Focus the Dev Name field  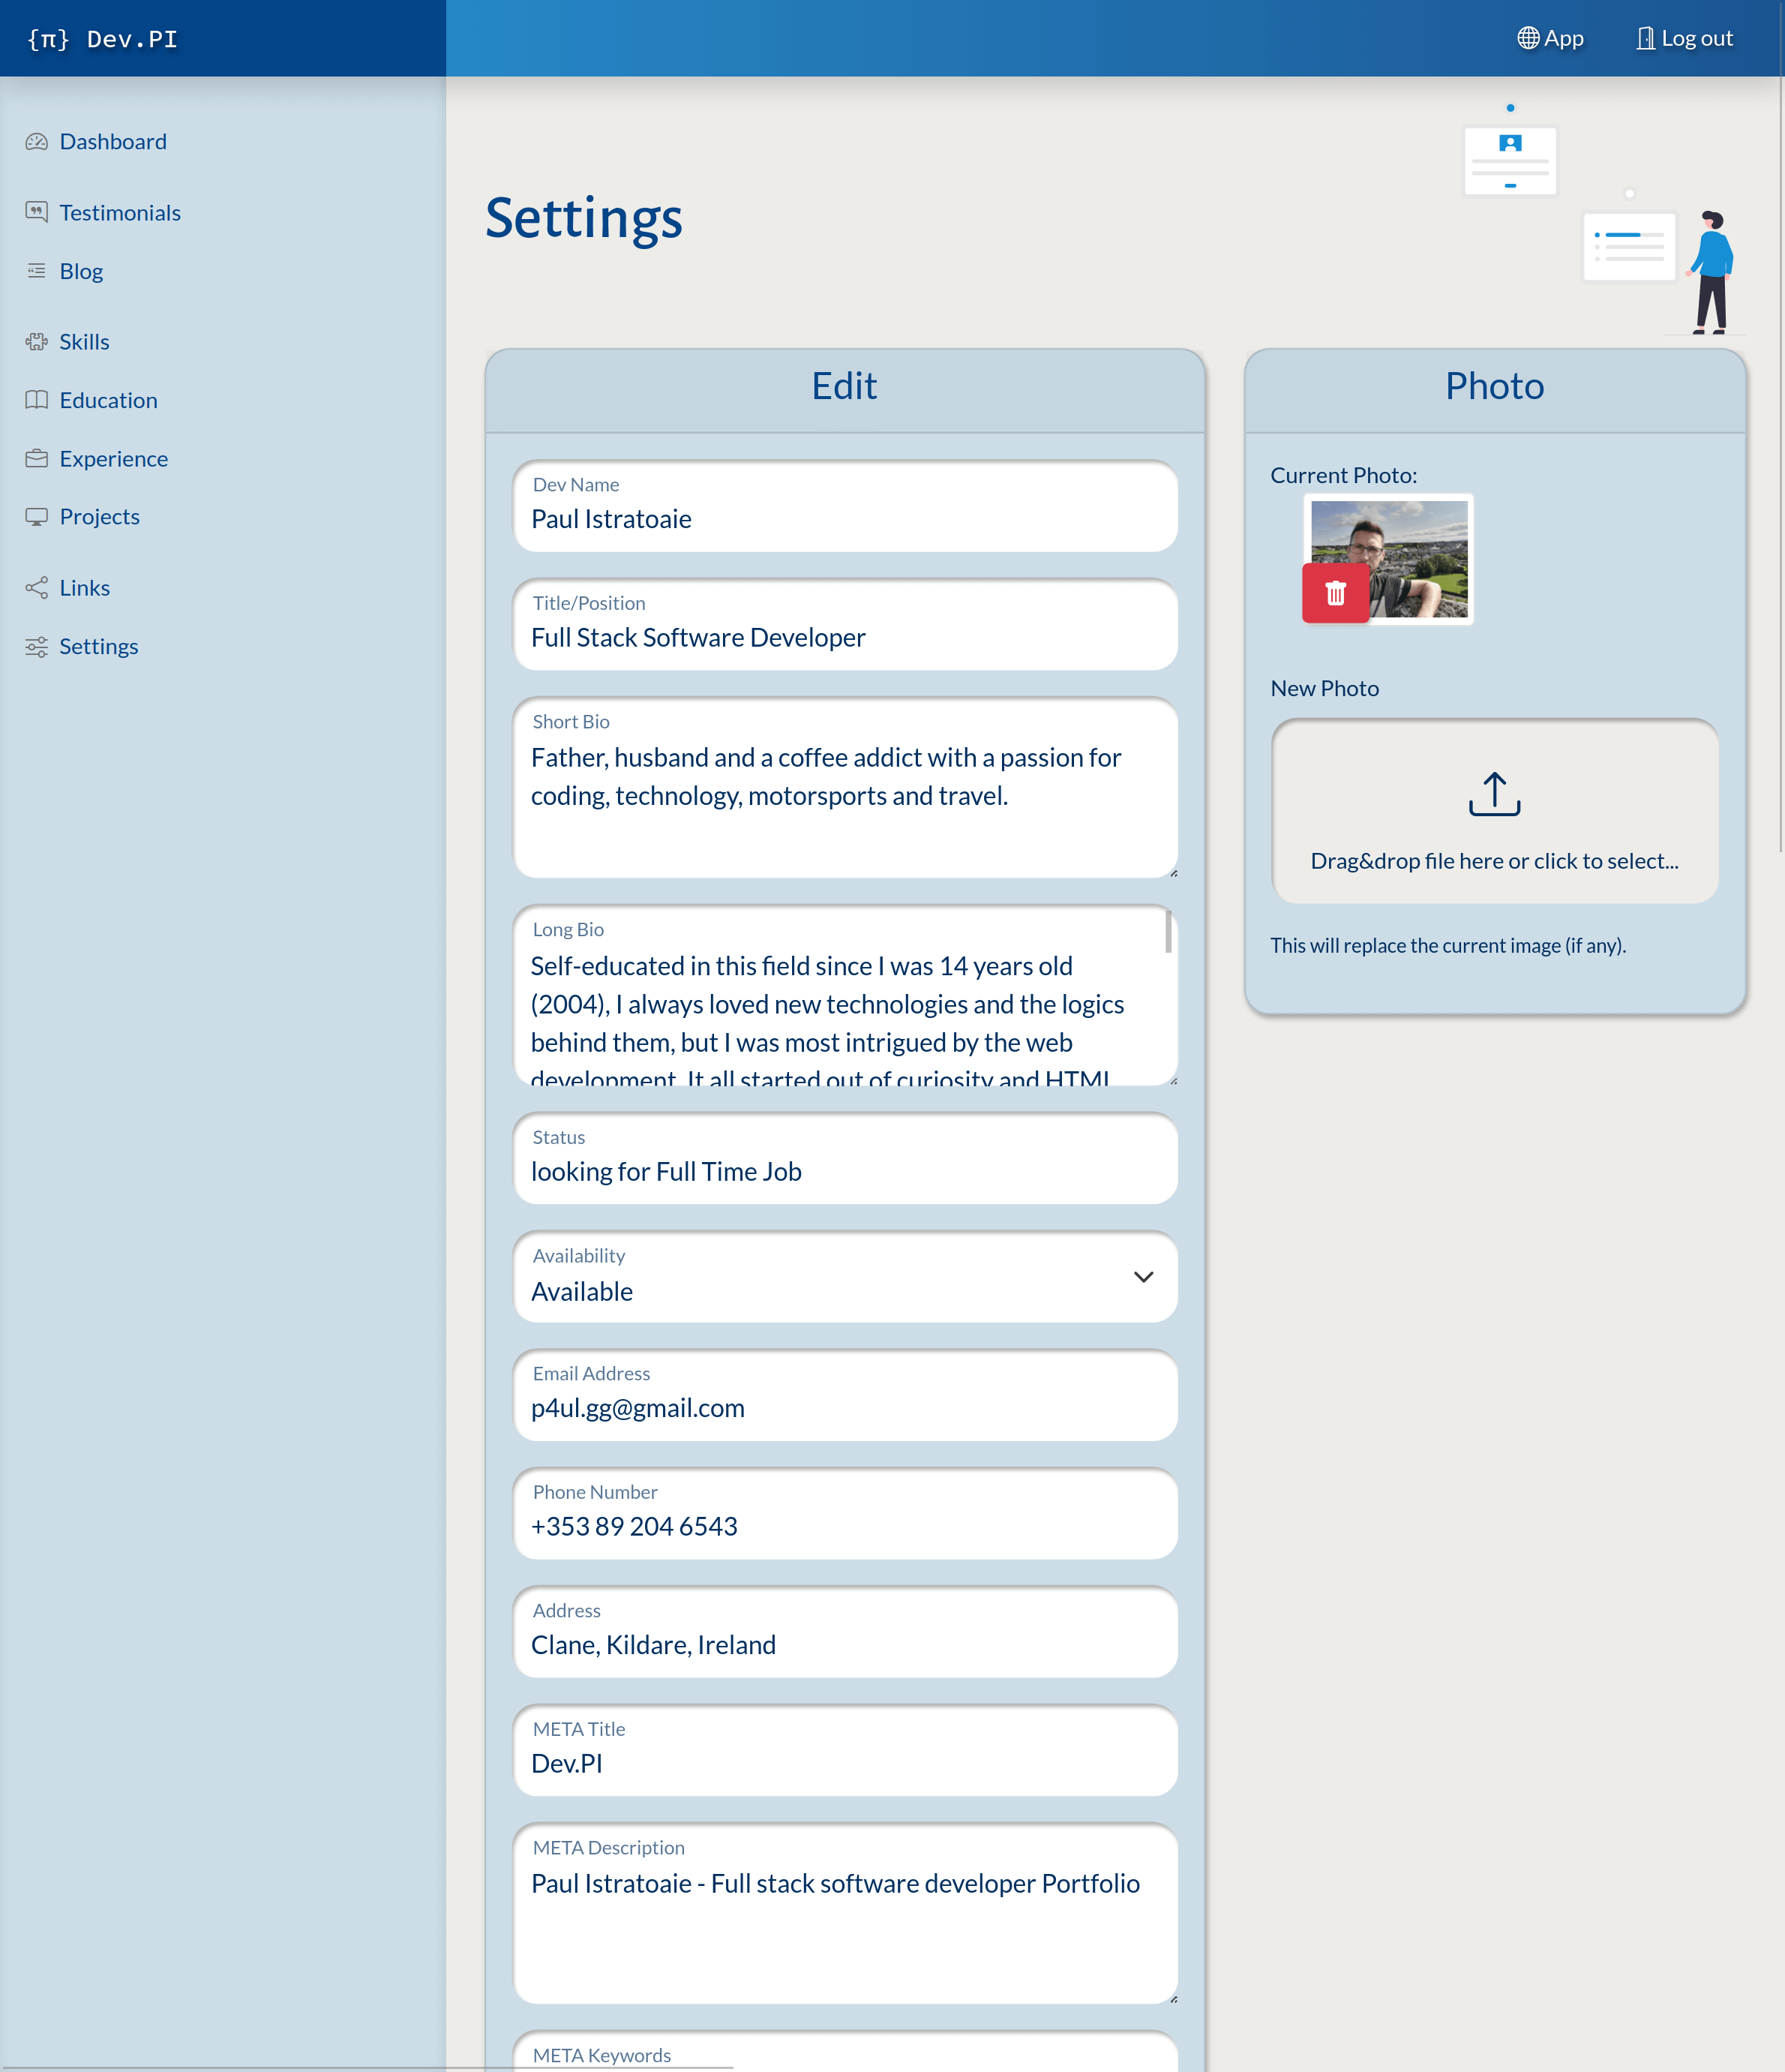coord(845,506)
